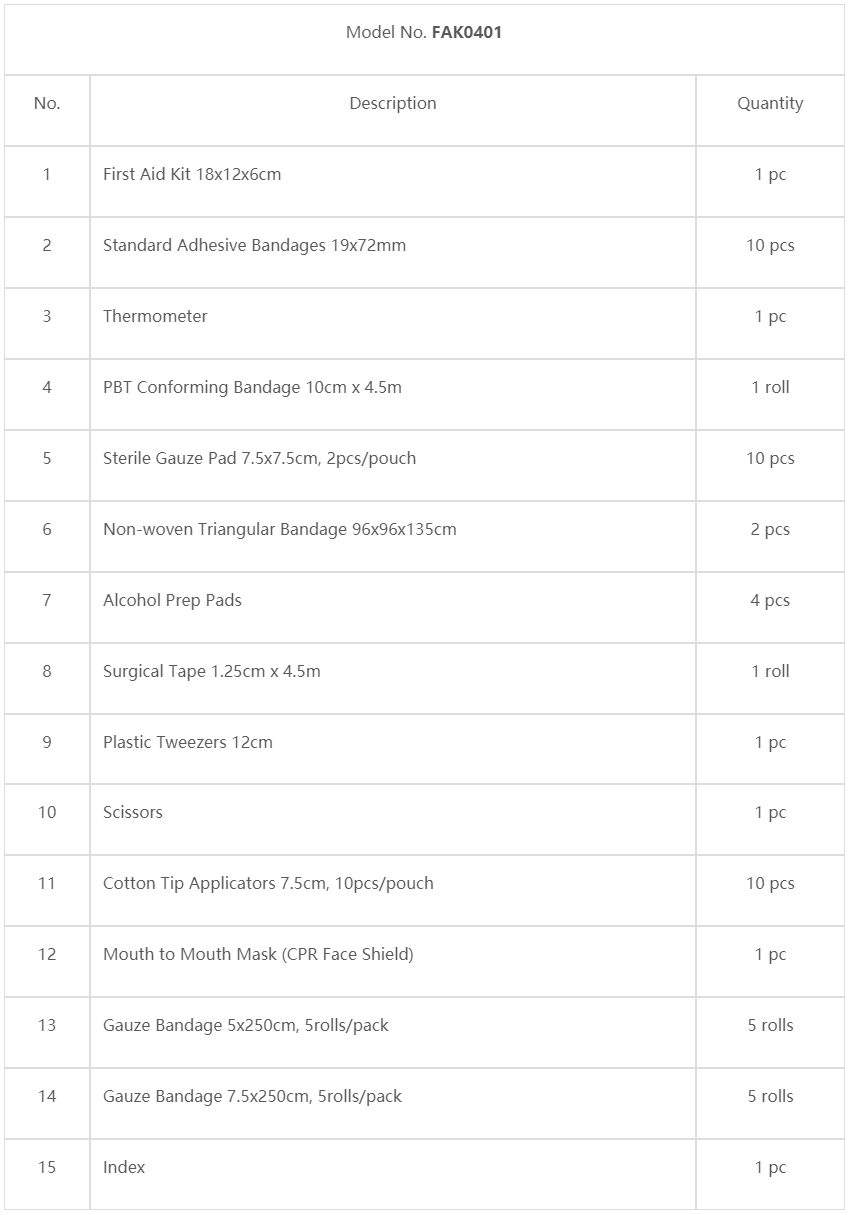
Task: Select First Aid Kit 18x12x6cm row text
Action: pyautogui.click(x=192, y=174)
